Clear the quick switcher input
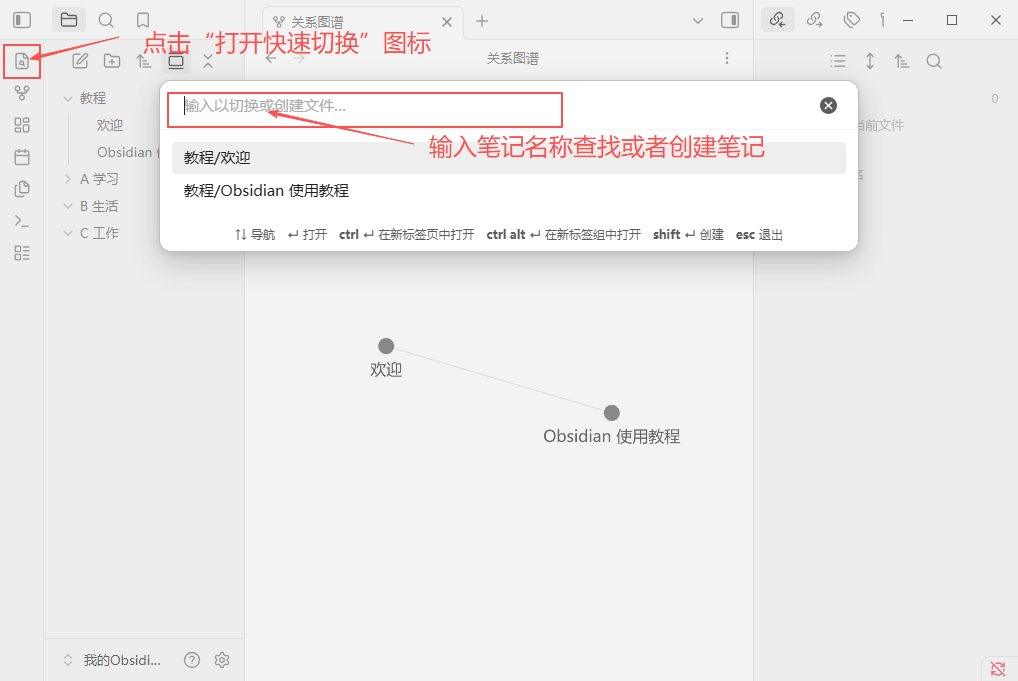The width and height of the screenshot is (1018, 681). click(x=828, y=105)
